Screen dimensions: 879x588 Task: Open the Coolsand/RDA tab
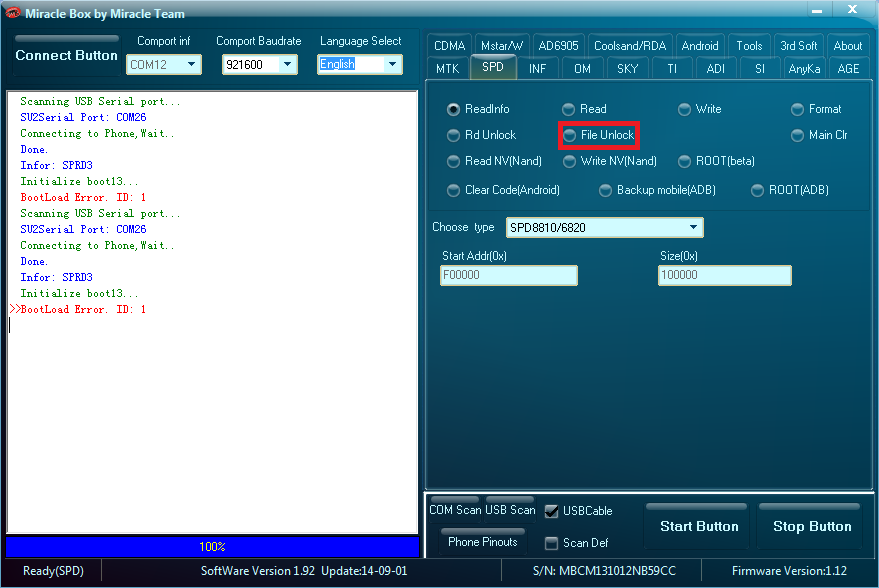click(630, 45)
